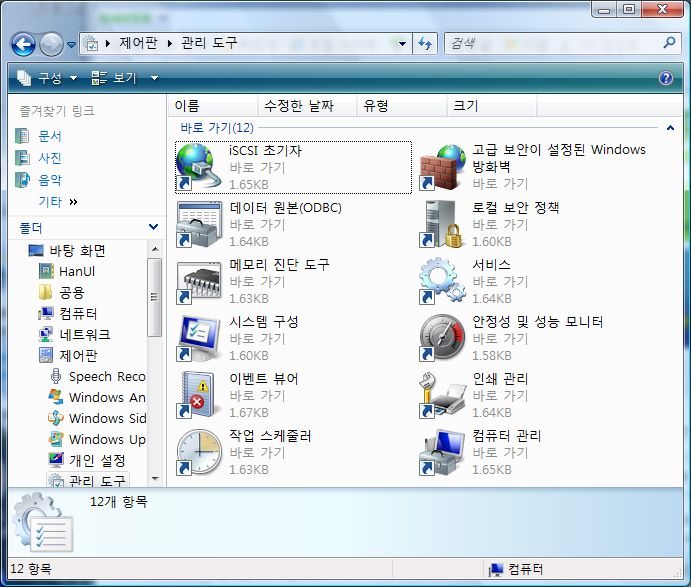Screen dimensions: 691x587
Task: Sort by 수정한 날짜 column header
Action: [x=307, y=106]
